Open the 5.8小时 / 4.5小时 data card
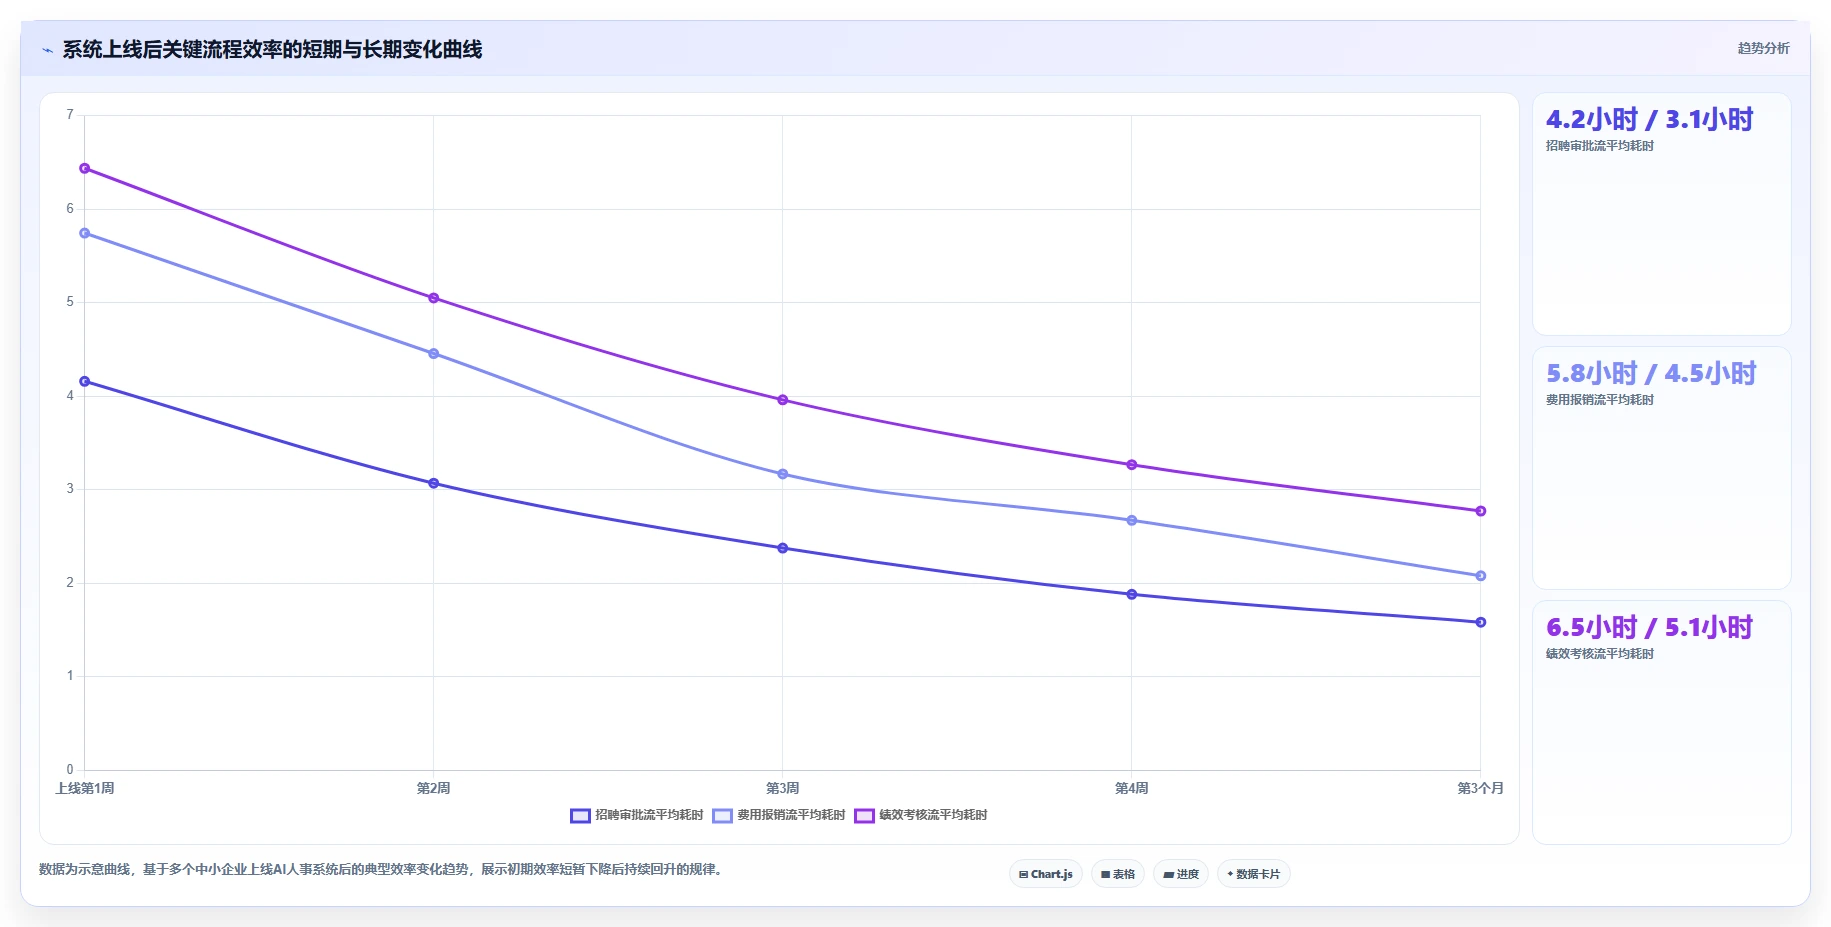Viewport: 1831px width, 927px height. [1661, 468]
